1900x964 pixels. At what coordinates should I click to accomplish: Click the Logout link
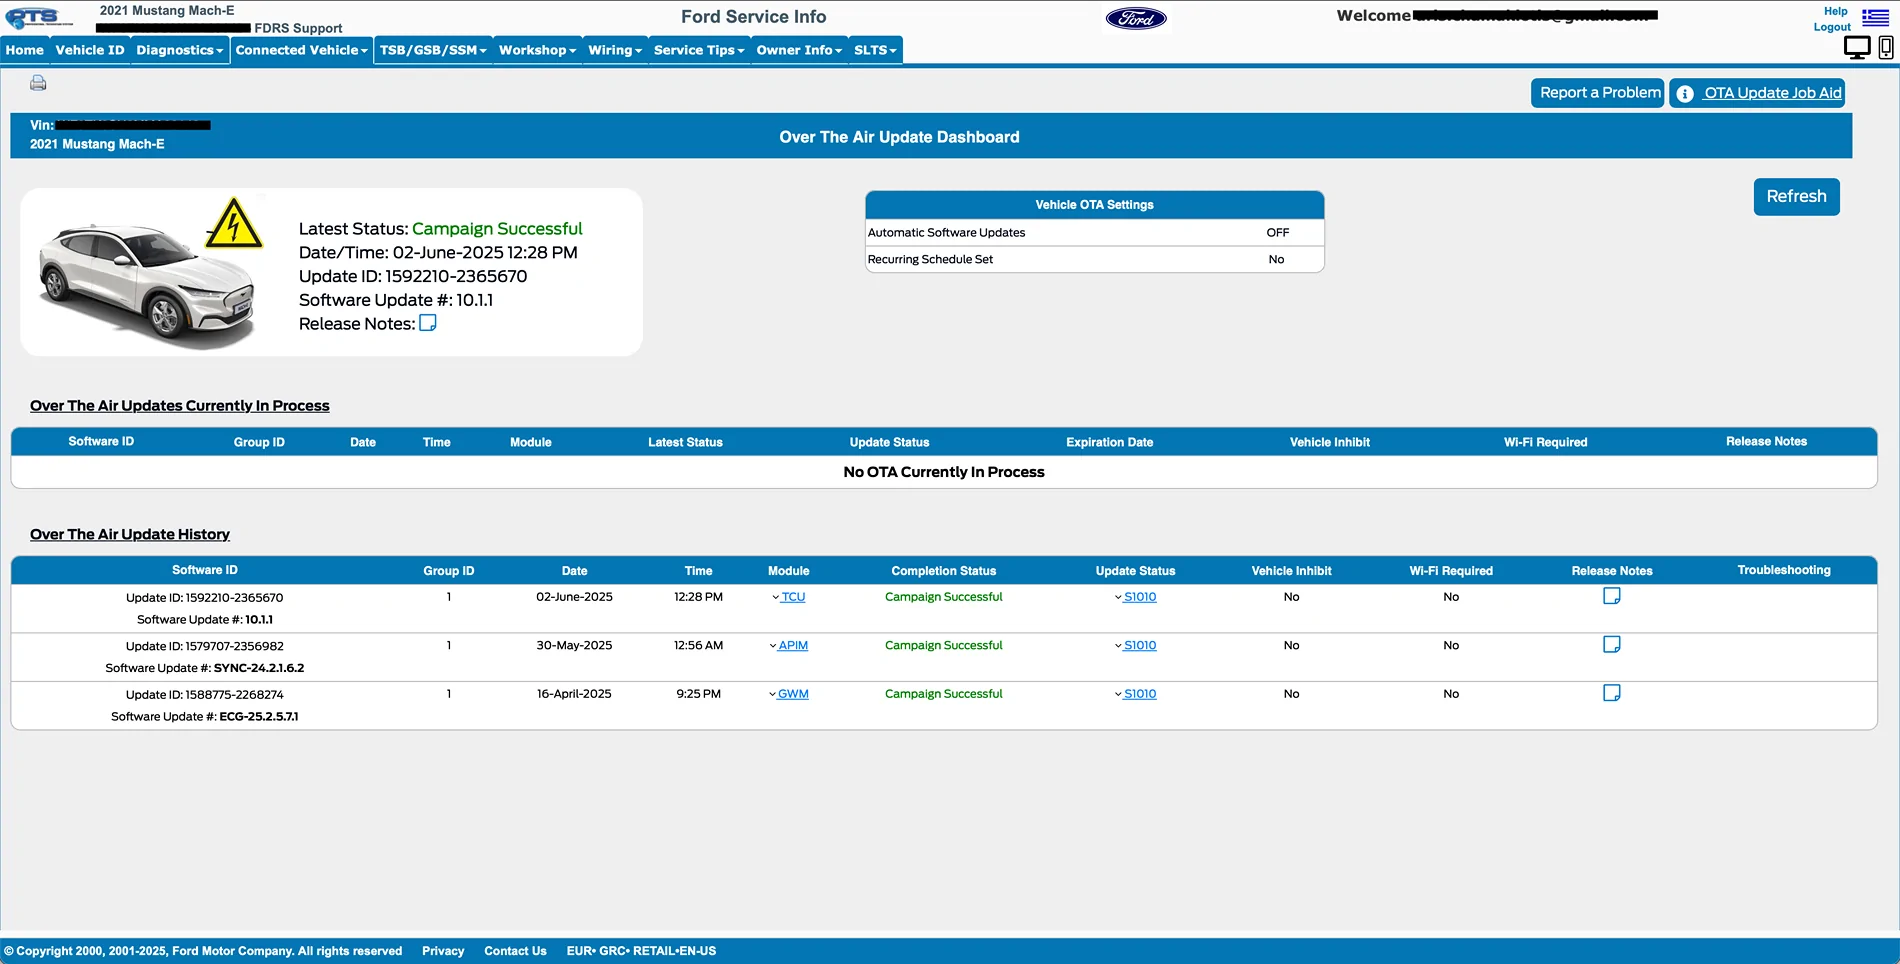pyautogui.click(x=1832, y=28)
